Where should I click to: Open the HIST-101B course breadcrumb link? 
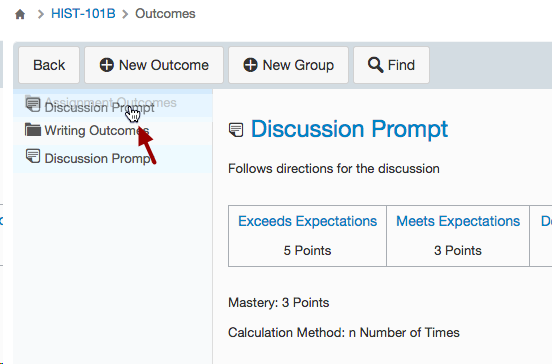(x=83, y=14)
